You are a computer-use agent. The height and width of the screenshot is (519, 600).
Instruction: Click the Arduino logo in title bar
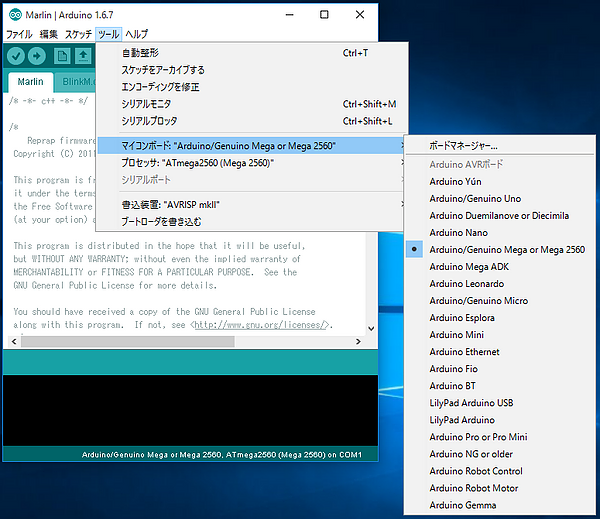tap(15, 15)
